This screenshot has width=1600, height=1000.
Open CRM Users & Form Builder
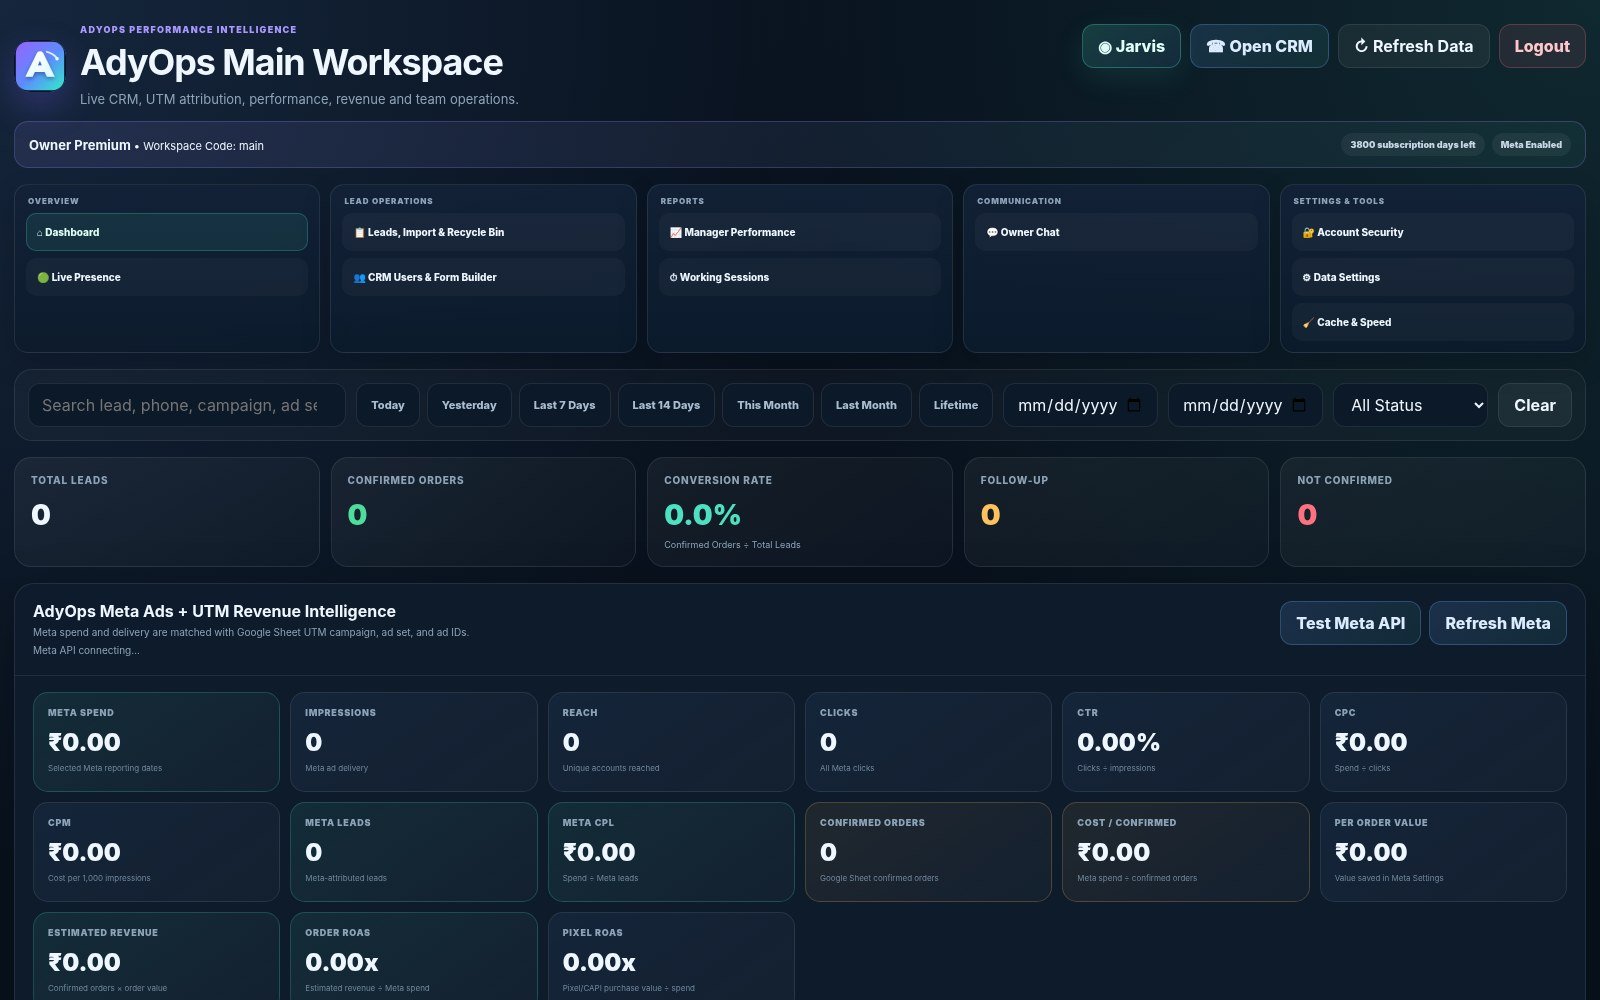tap(483, 277)
